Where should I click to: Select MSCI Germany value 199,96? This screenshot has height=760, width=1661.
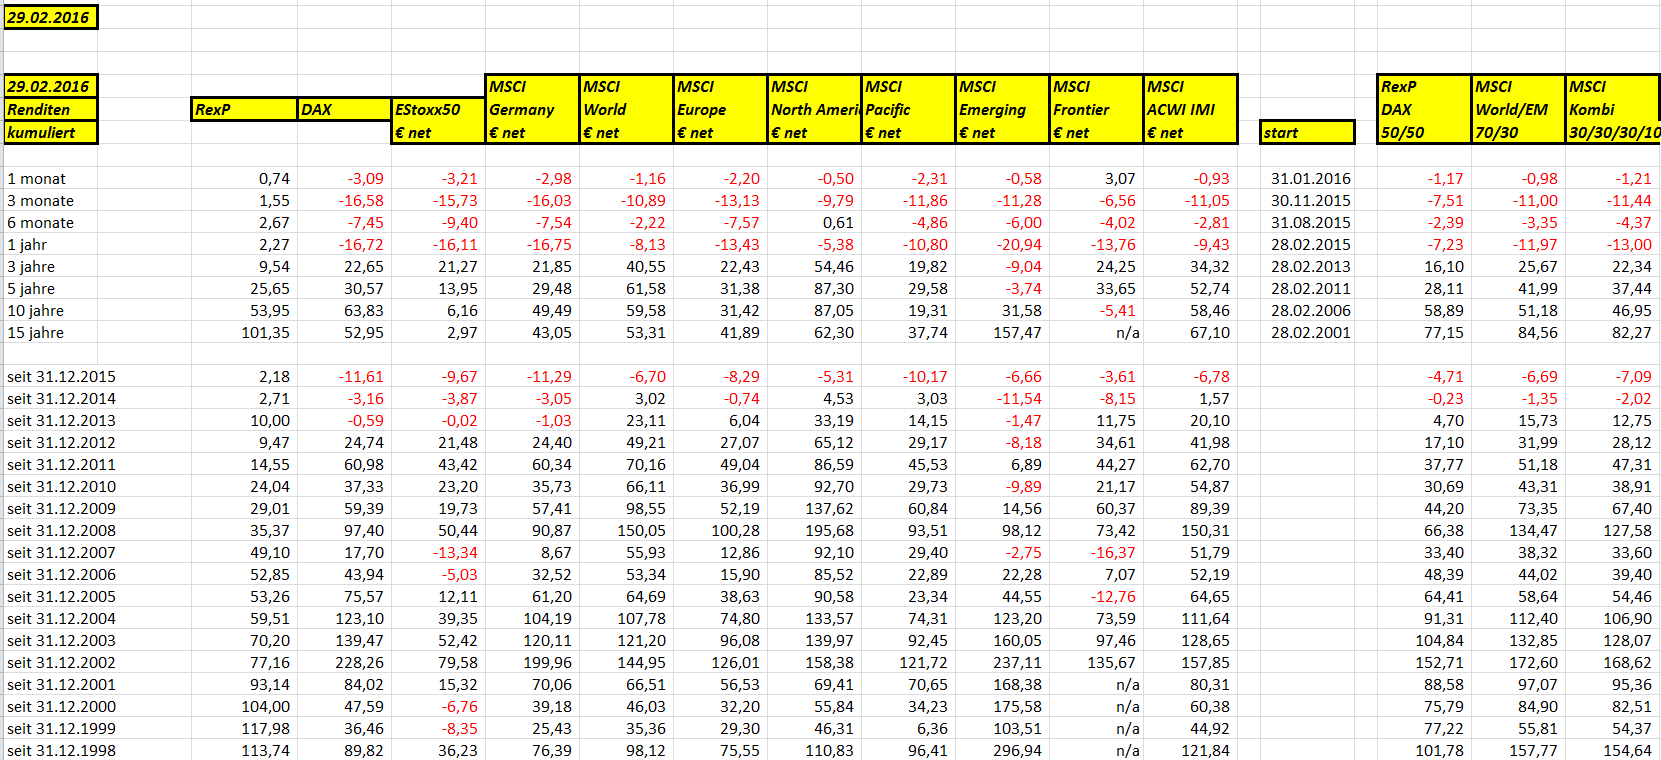tap(547, 662)
